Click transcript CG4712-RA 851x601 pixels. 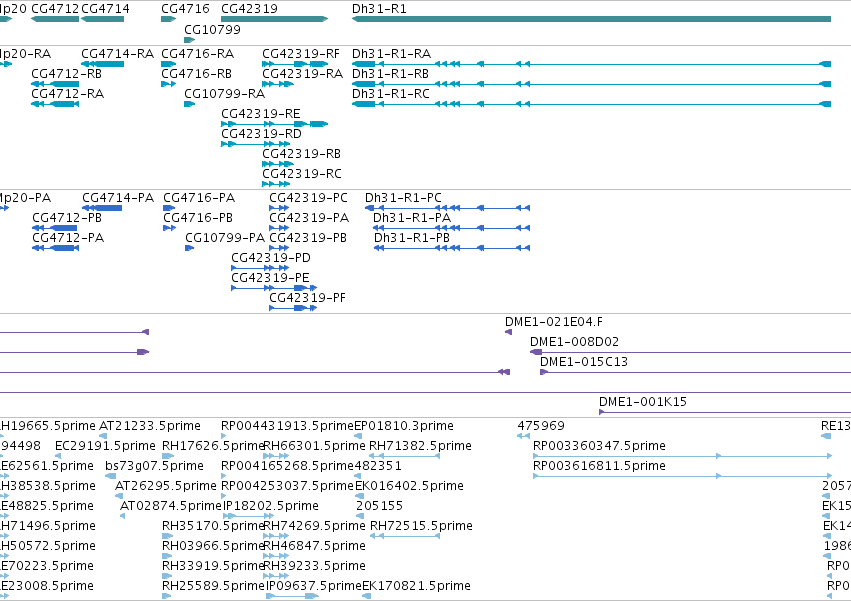click(55, 104)
